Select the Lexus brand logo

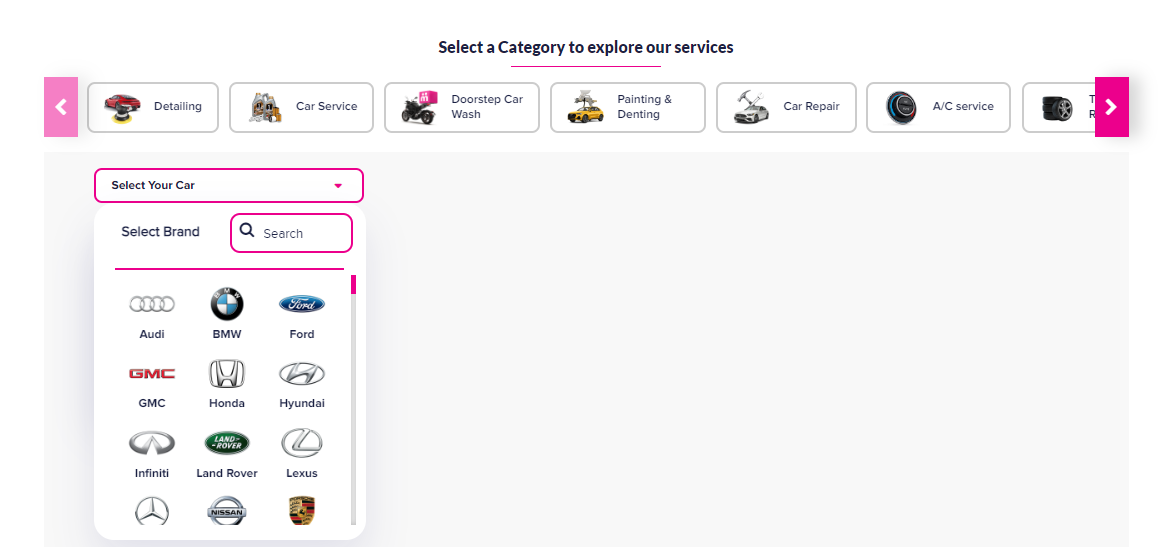click(x=302, y=443)
